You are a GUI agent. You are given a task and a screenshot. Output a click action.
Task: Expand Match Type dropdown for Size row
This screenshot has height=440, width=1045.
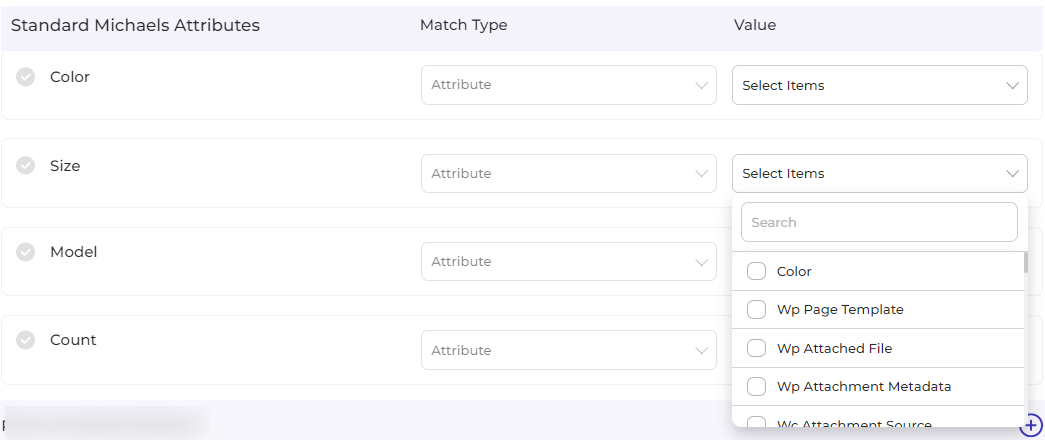pyautogui.click(x=568, y=173)
